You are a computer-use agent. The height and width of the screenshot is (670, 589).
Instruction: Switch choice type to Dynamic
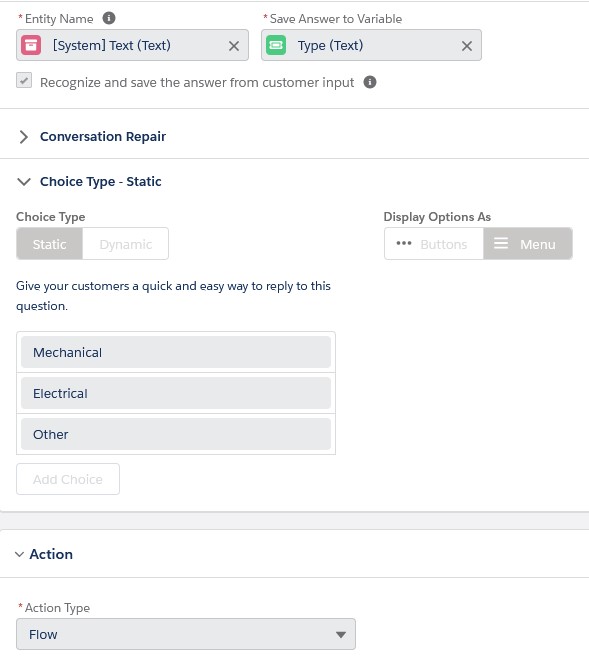pos(126,244)
